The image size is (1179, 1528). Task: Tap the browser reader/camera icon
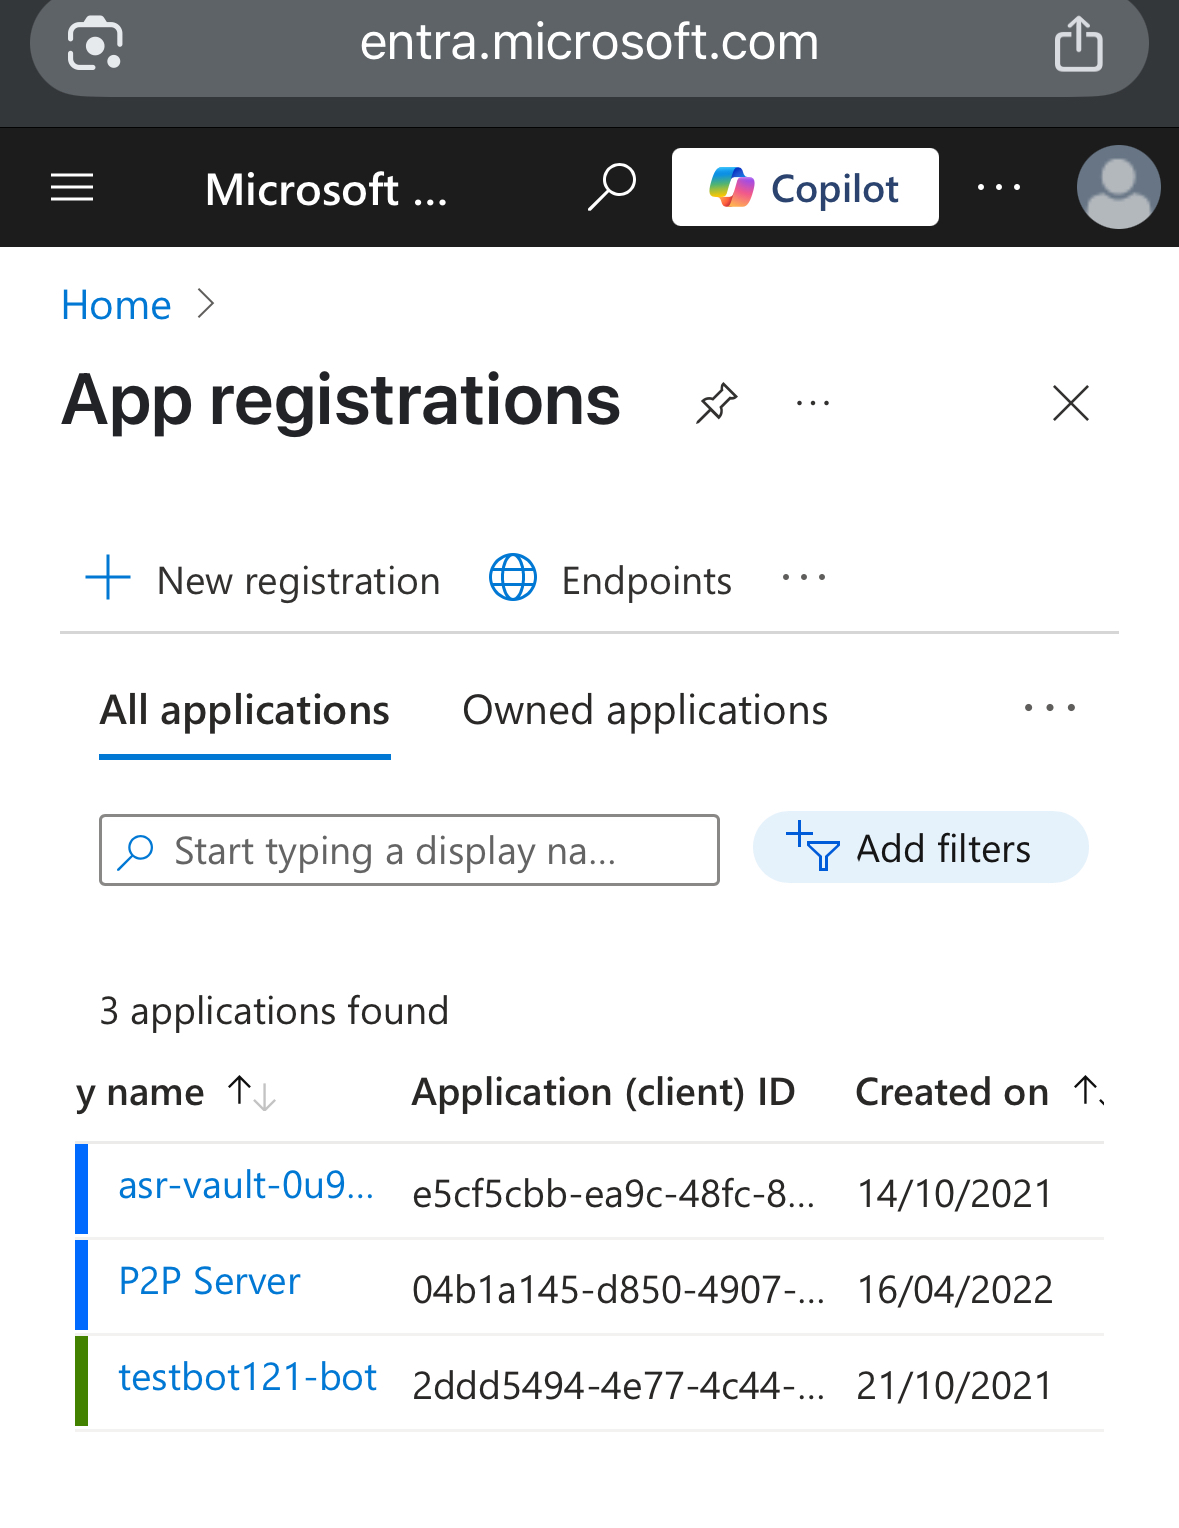95,44
